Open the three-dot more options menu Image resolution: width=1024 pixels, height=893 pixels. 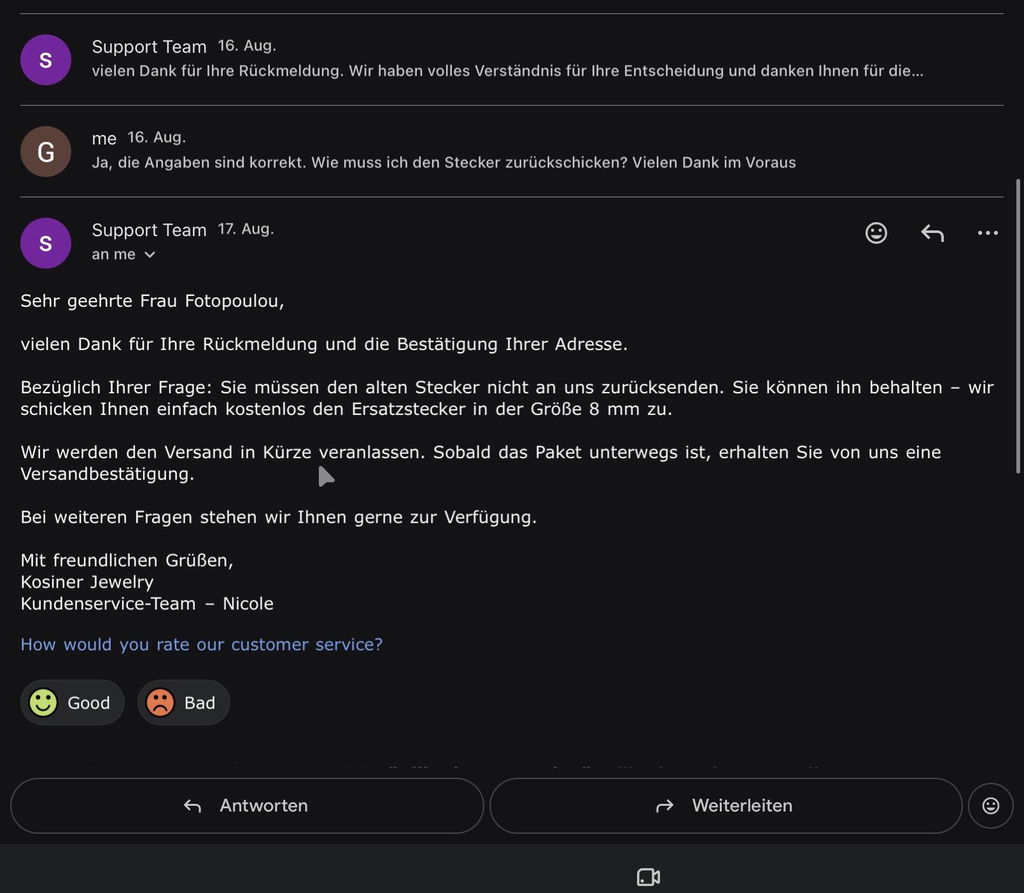coord(987,233)
